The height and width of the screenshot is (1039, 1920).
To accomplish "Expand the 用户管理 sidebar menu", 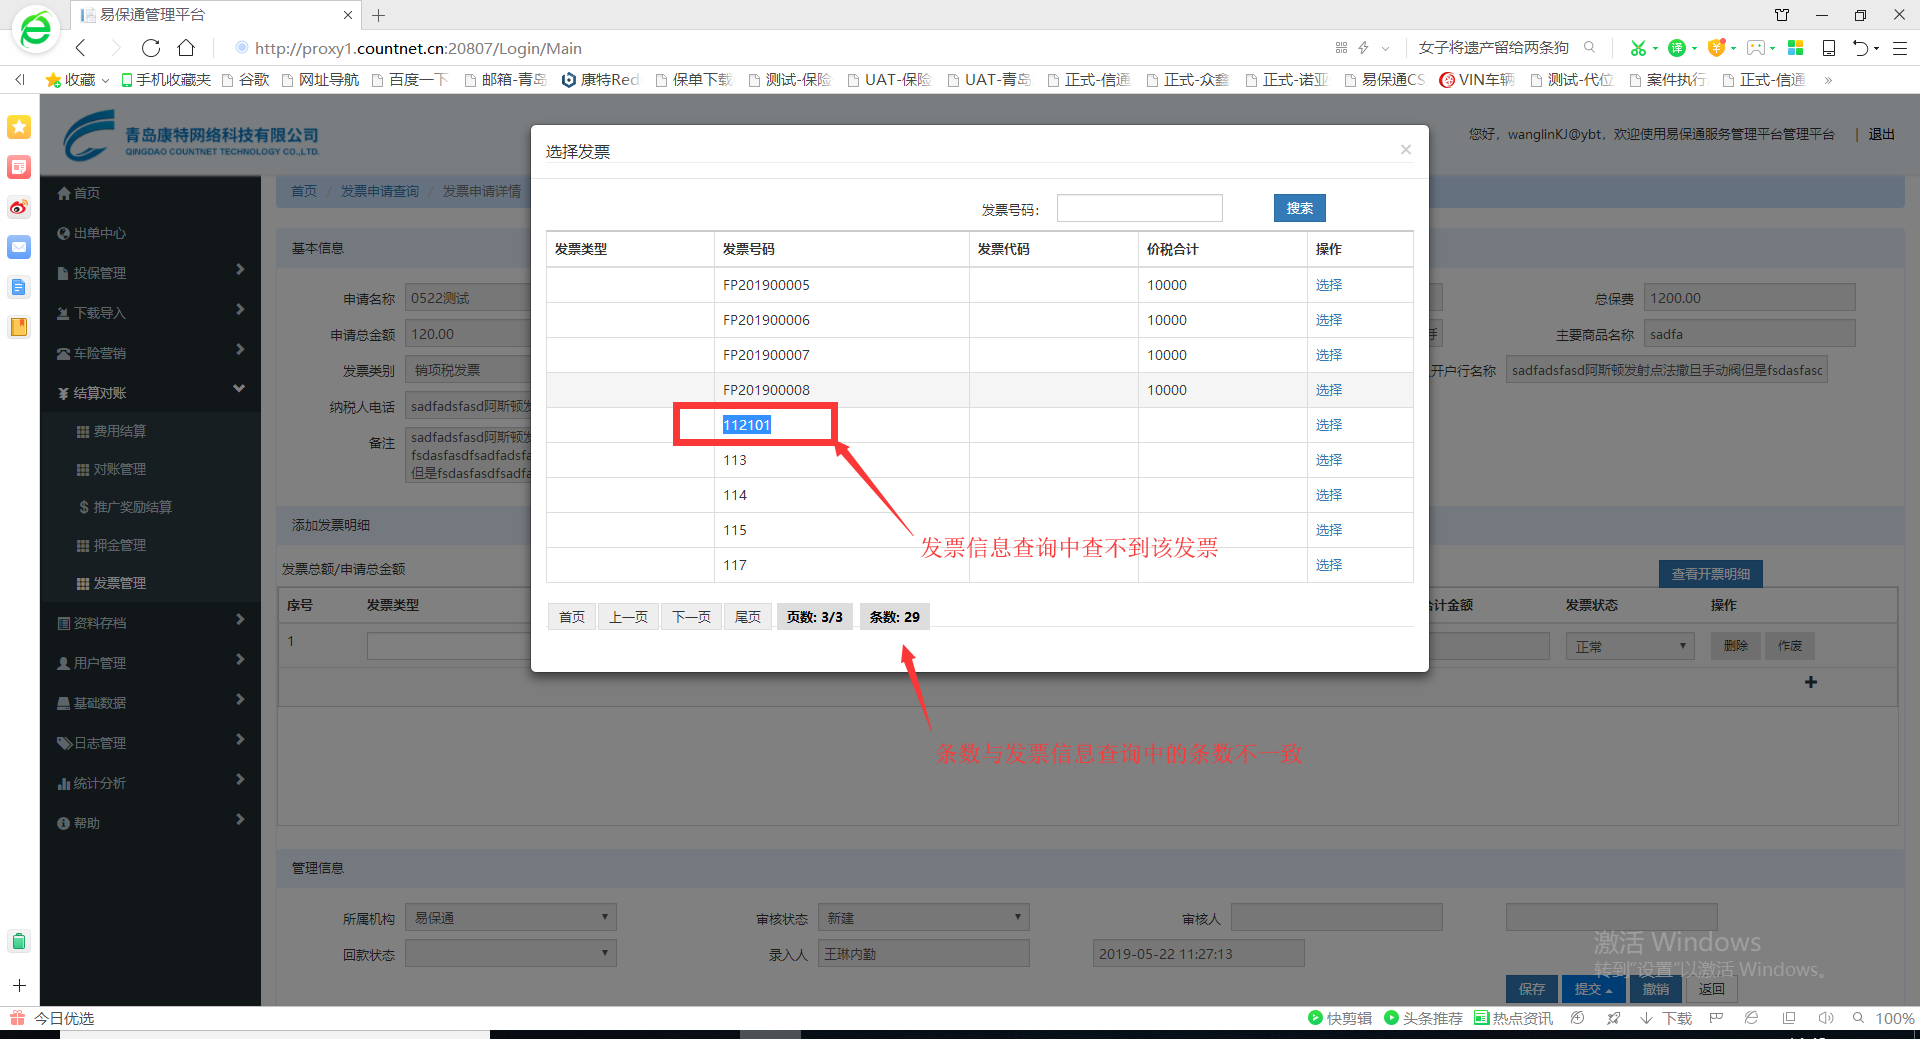I will 150,662.
